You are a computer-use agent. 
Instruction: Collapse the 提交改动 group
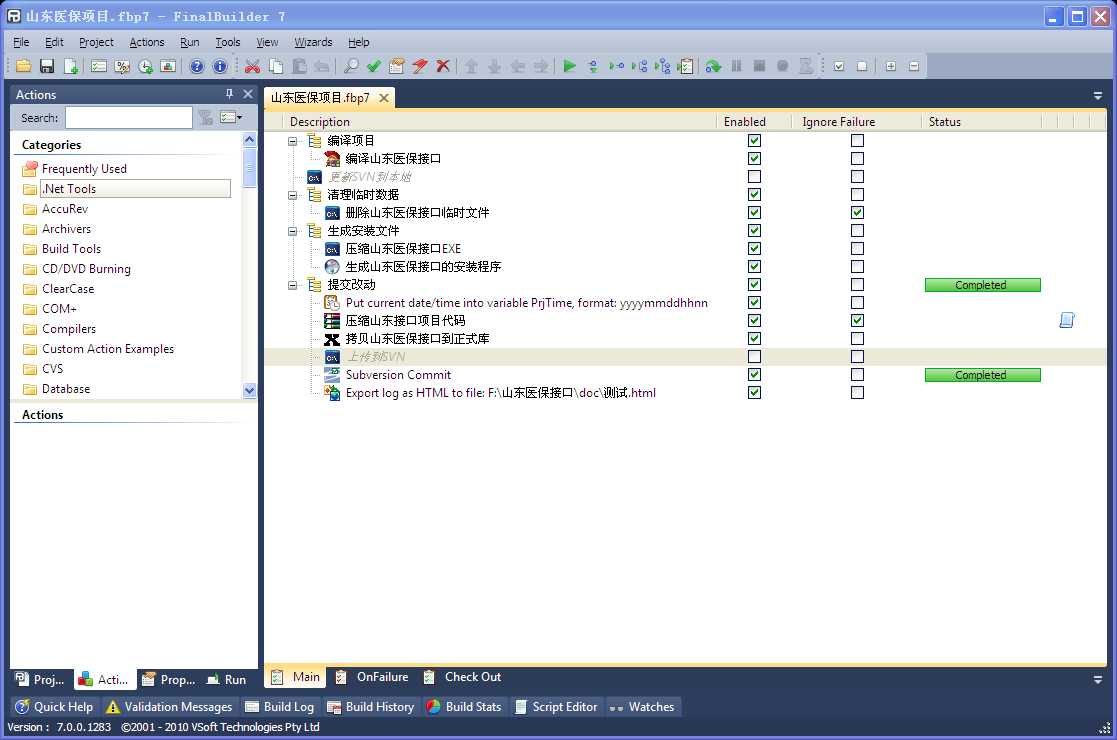coord(292,285)
